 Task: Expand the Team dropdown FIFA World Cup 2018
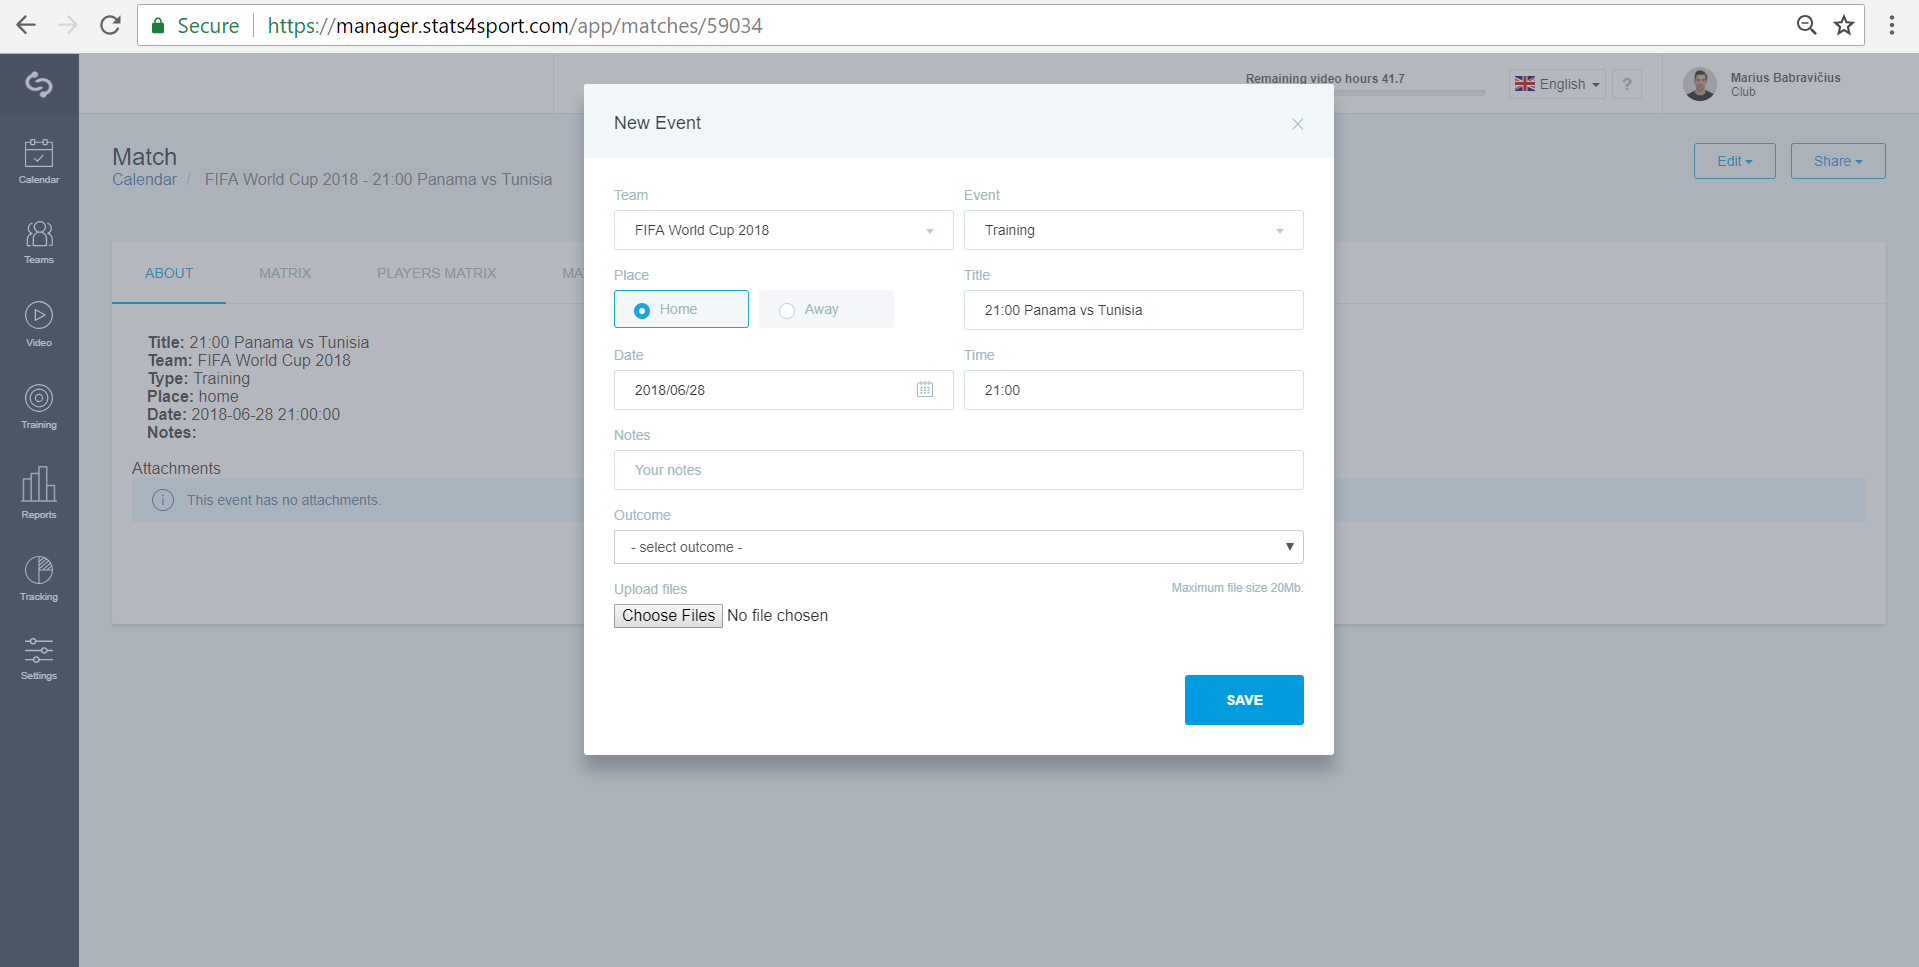coord(783,230)
